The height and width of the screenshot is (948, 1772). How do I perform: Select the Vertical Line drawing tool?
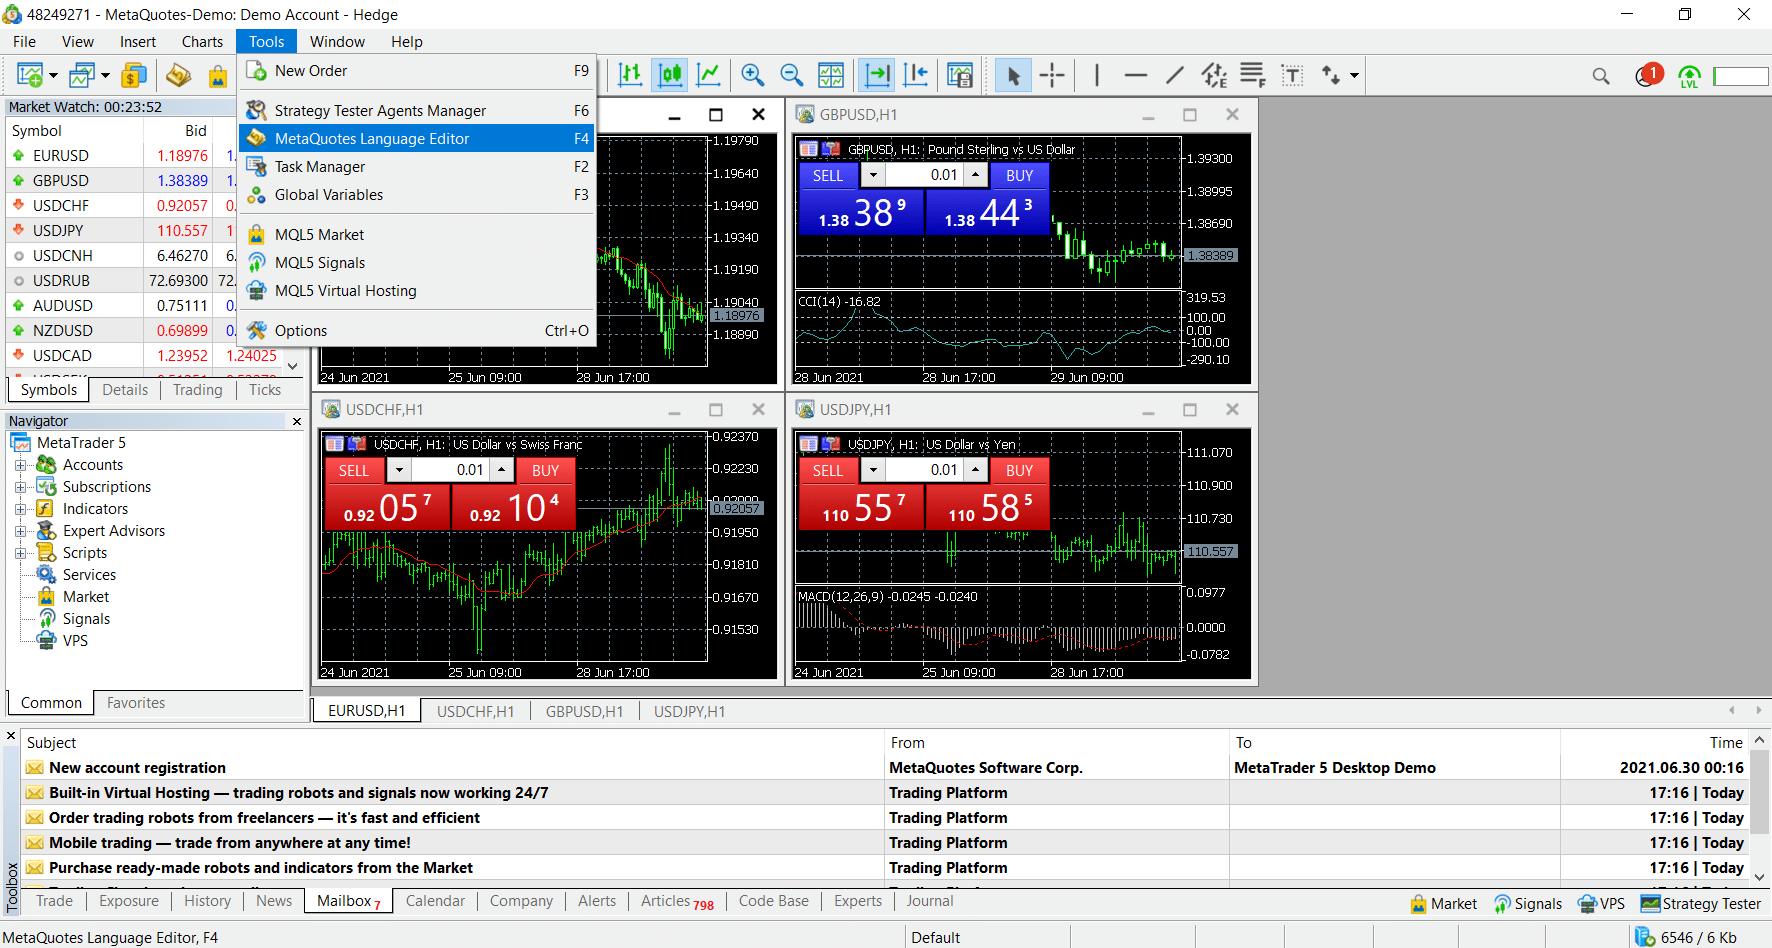[x=1097, y=75]
